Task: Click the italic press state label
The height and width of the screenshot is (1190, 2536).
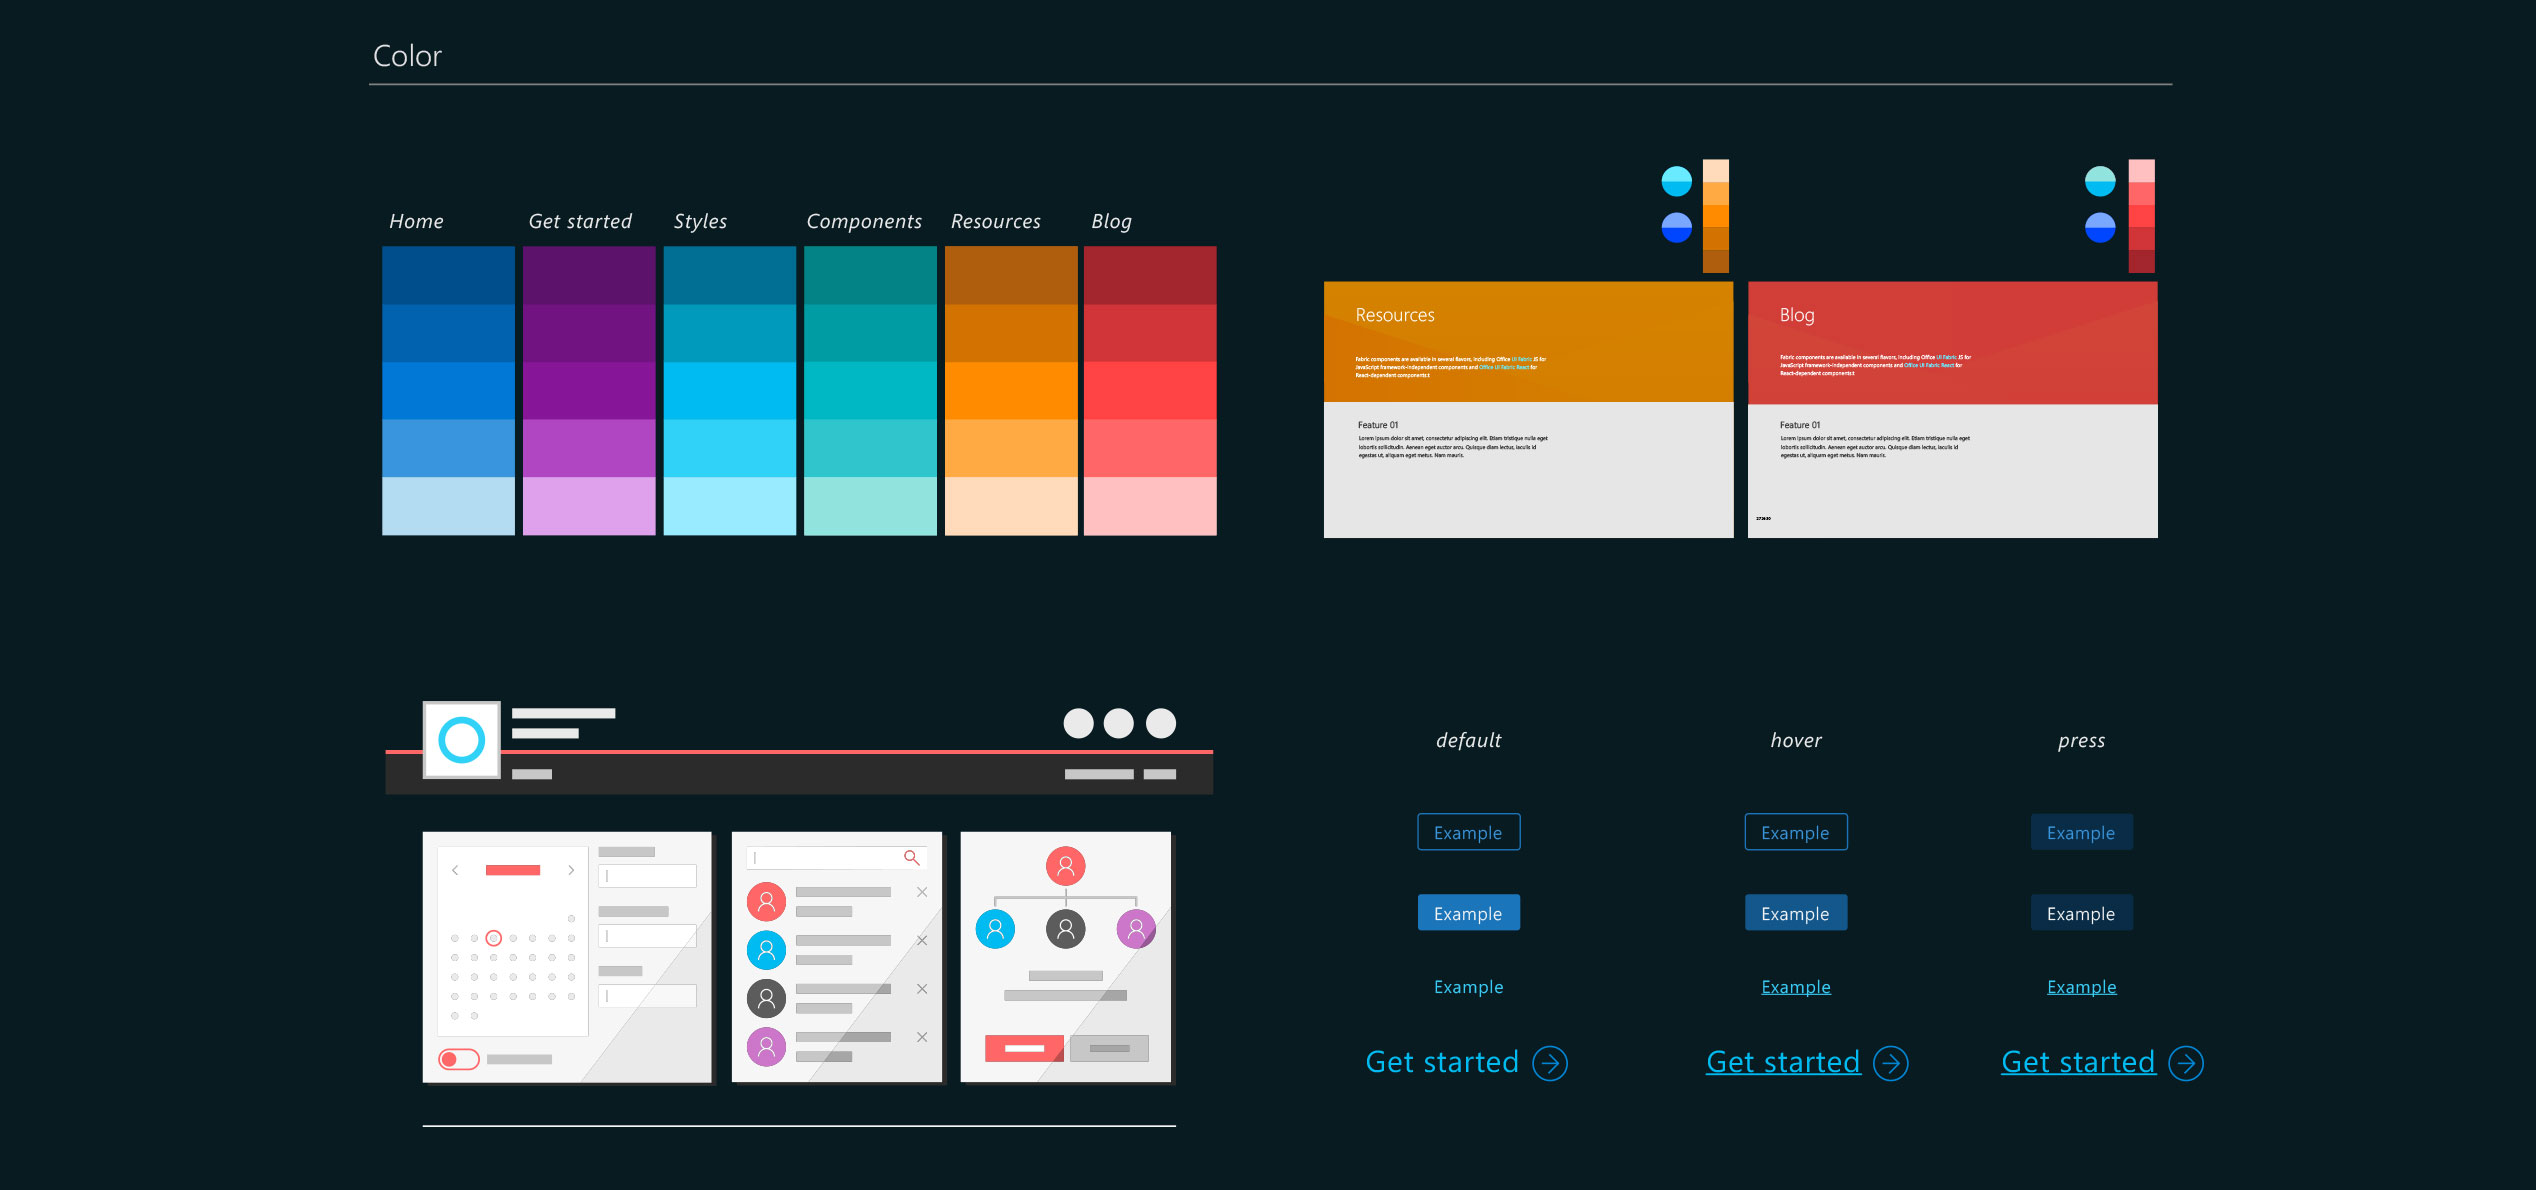Action: click(2081, 741)
